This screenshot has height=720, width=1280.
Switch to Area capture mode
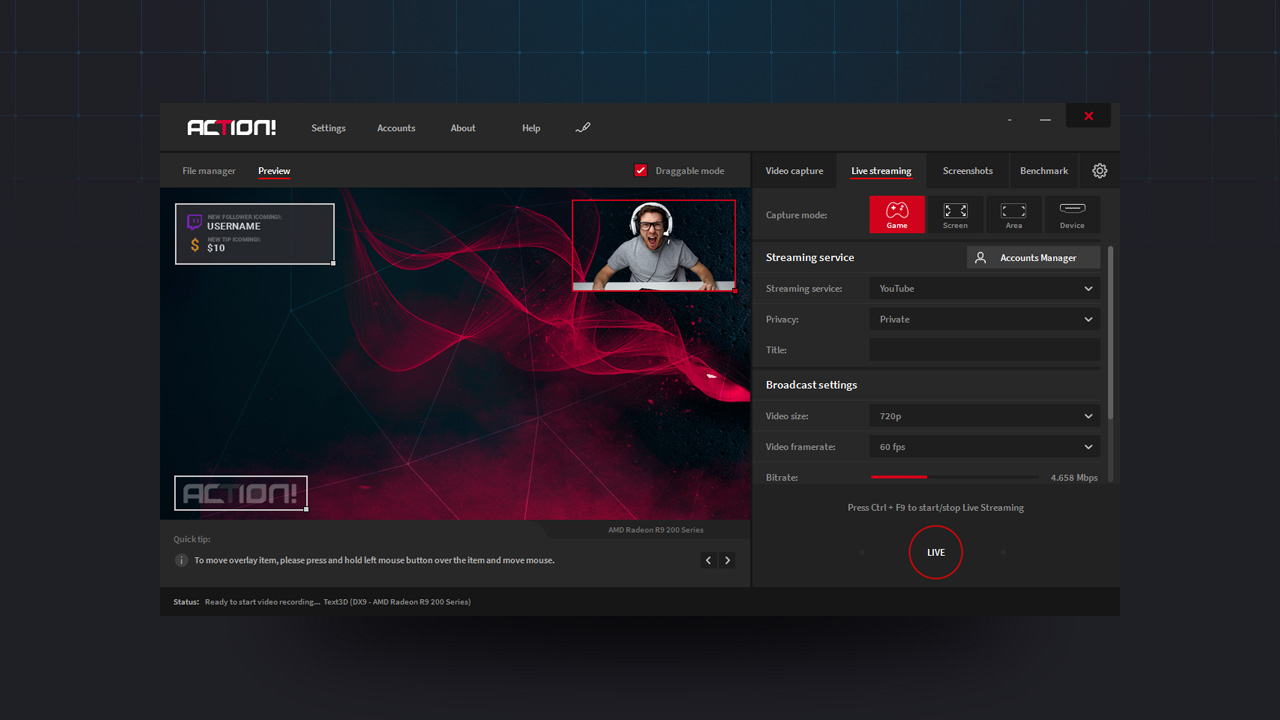1013,214
